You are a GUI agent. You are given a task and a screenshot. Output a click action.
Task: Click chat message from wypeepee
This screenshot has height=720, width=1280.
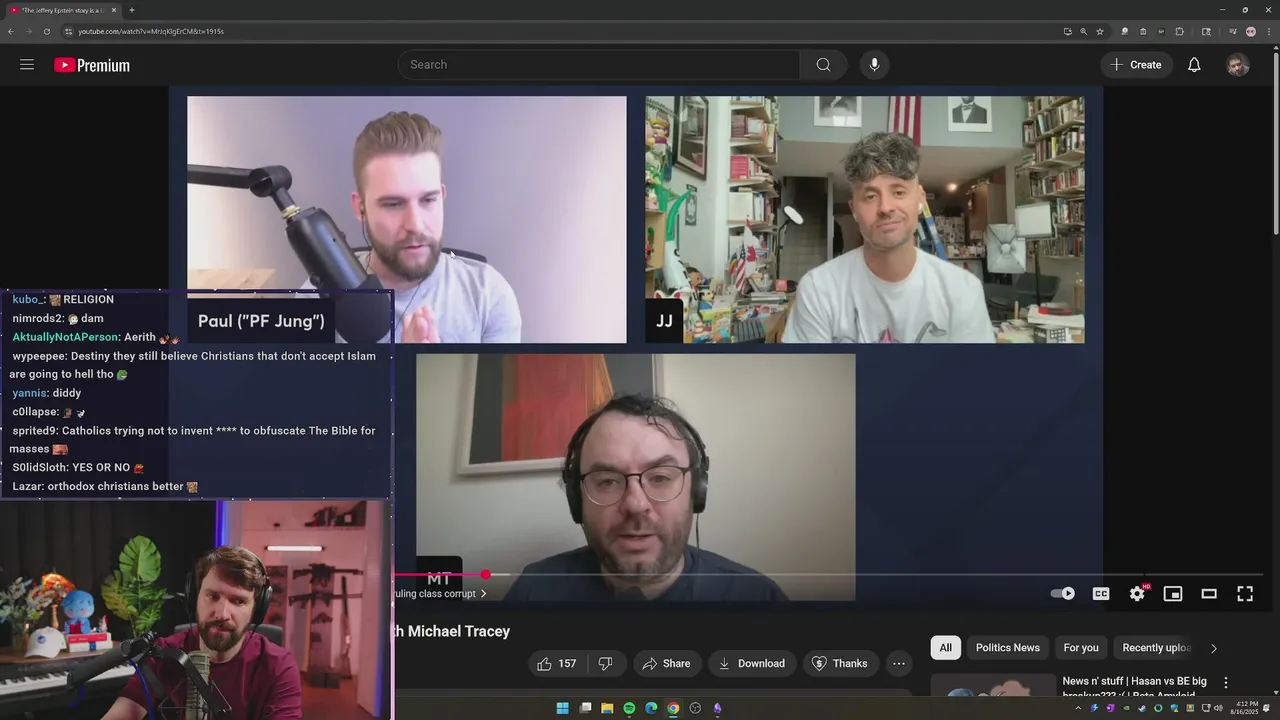tap(193, 365)
